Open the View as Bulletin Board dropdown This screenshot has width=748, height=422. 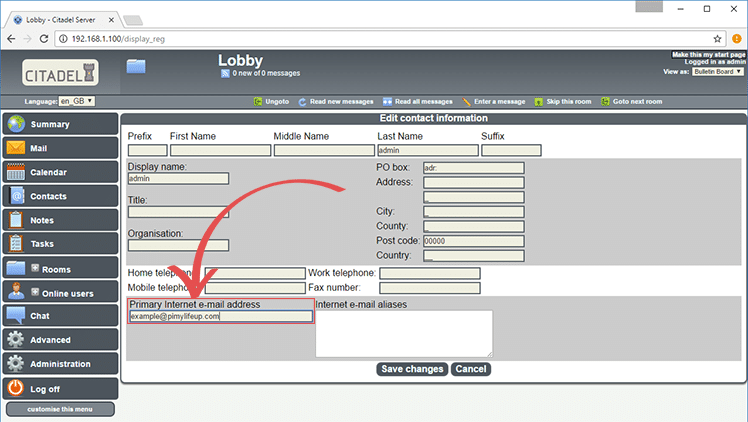717,72
